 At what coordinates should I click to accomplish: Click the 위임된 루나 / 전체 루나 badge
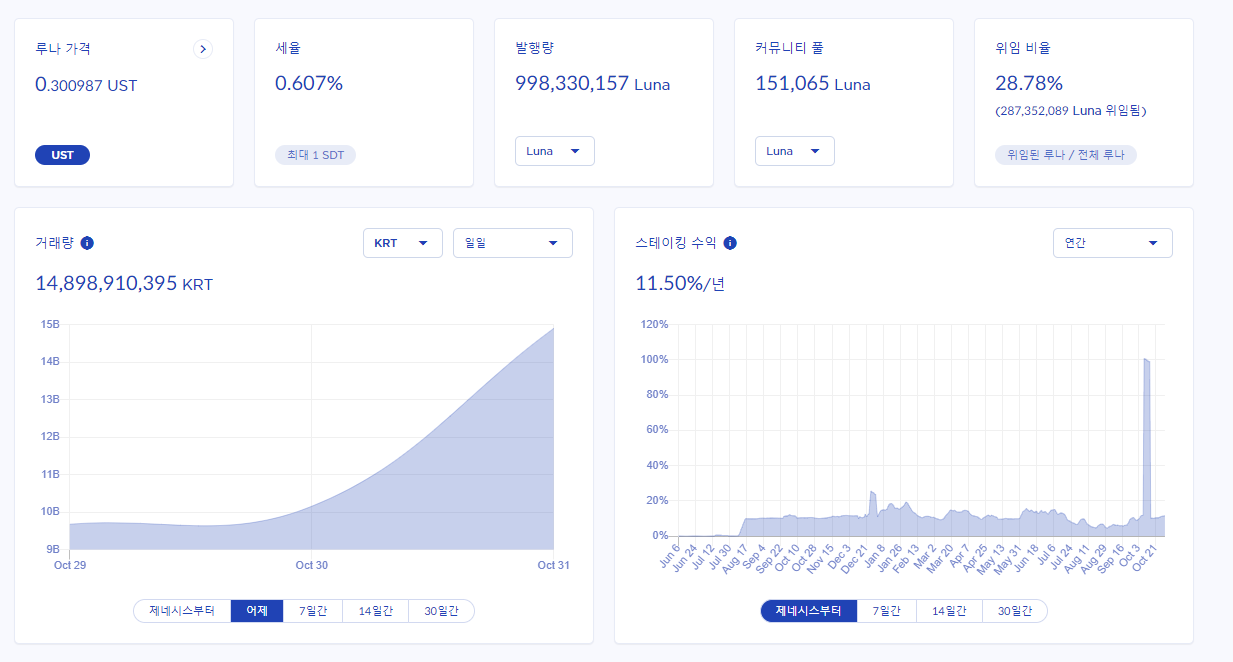pos(1066,155)
